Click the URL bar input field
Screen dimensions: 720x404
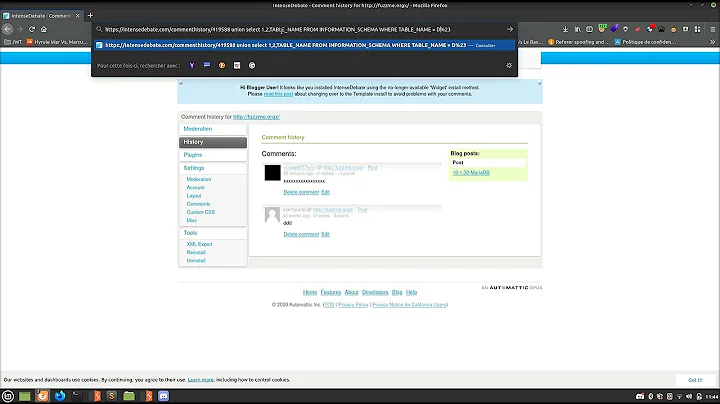click(303, 29)
